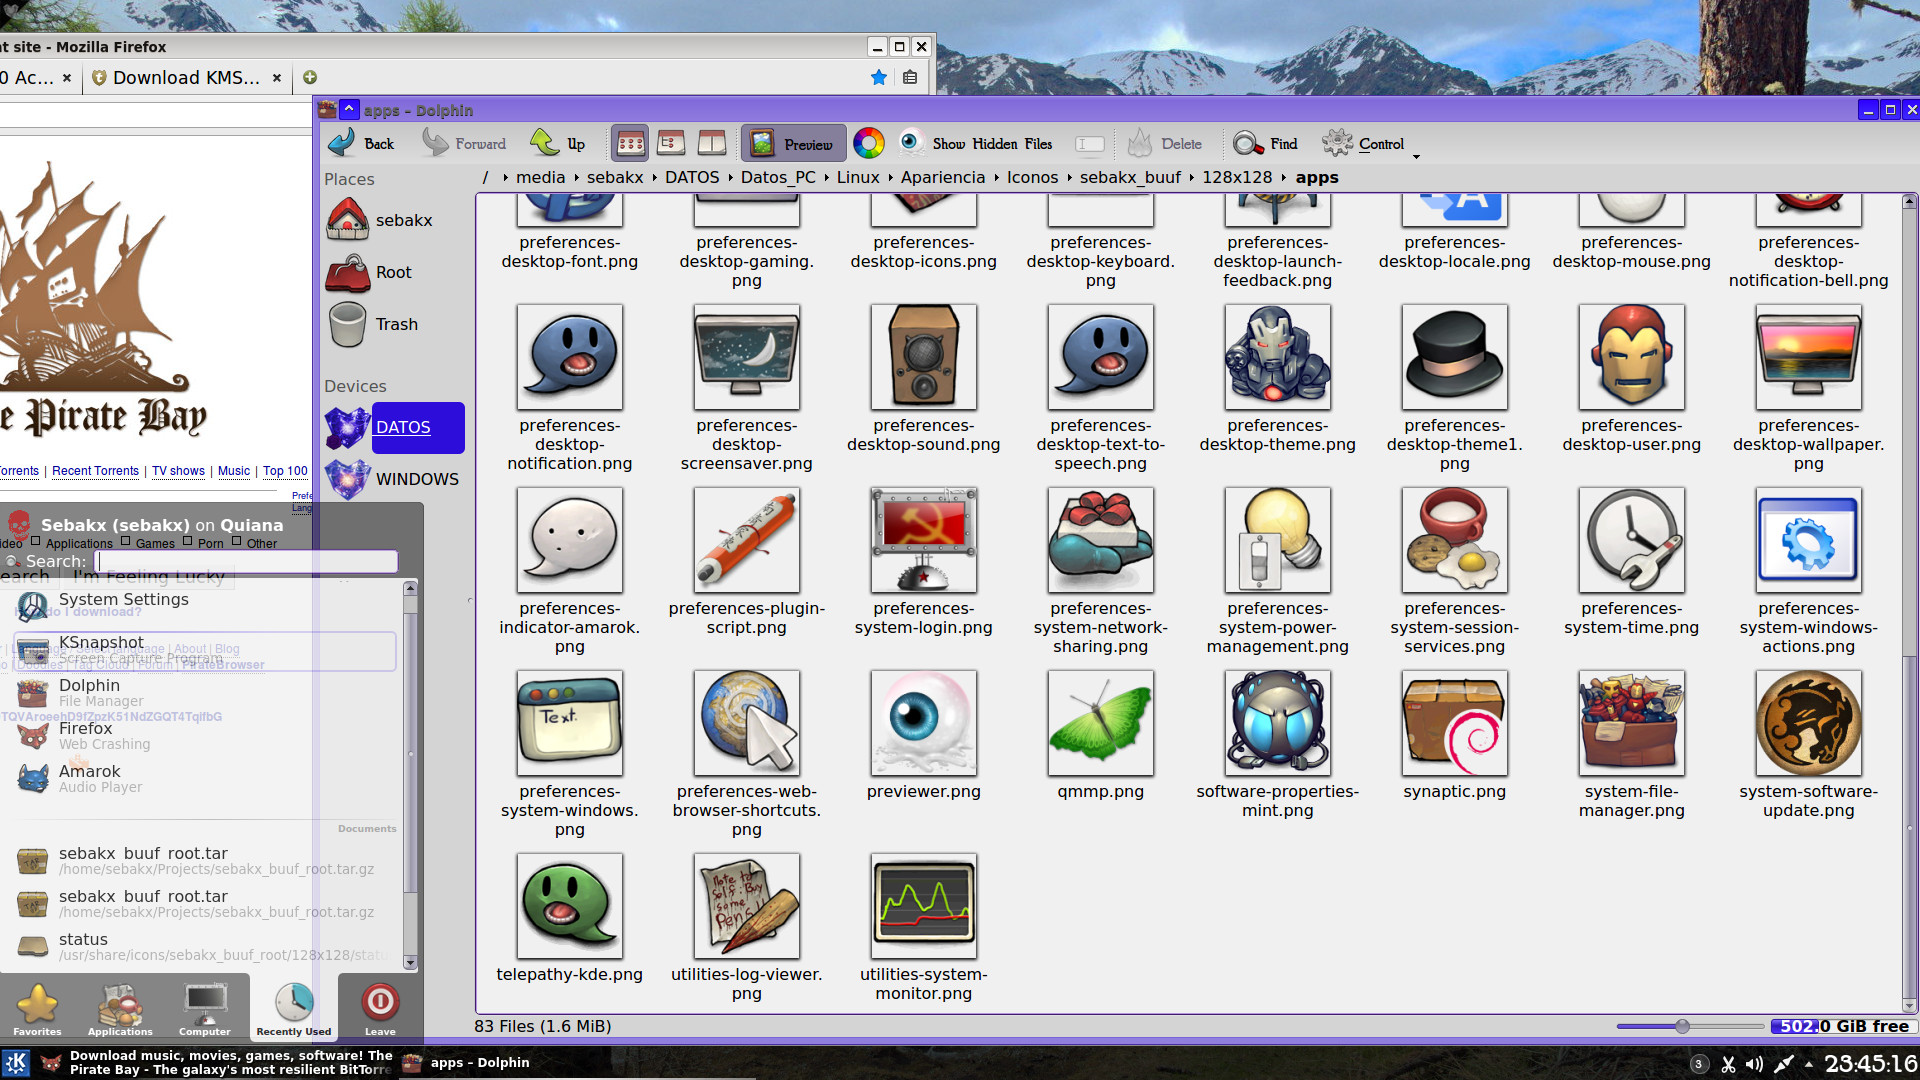Select preferences-desktop-theme.png icon

pos(1277,357)
